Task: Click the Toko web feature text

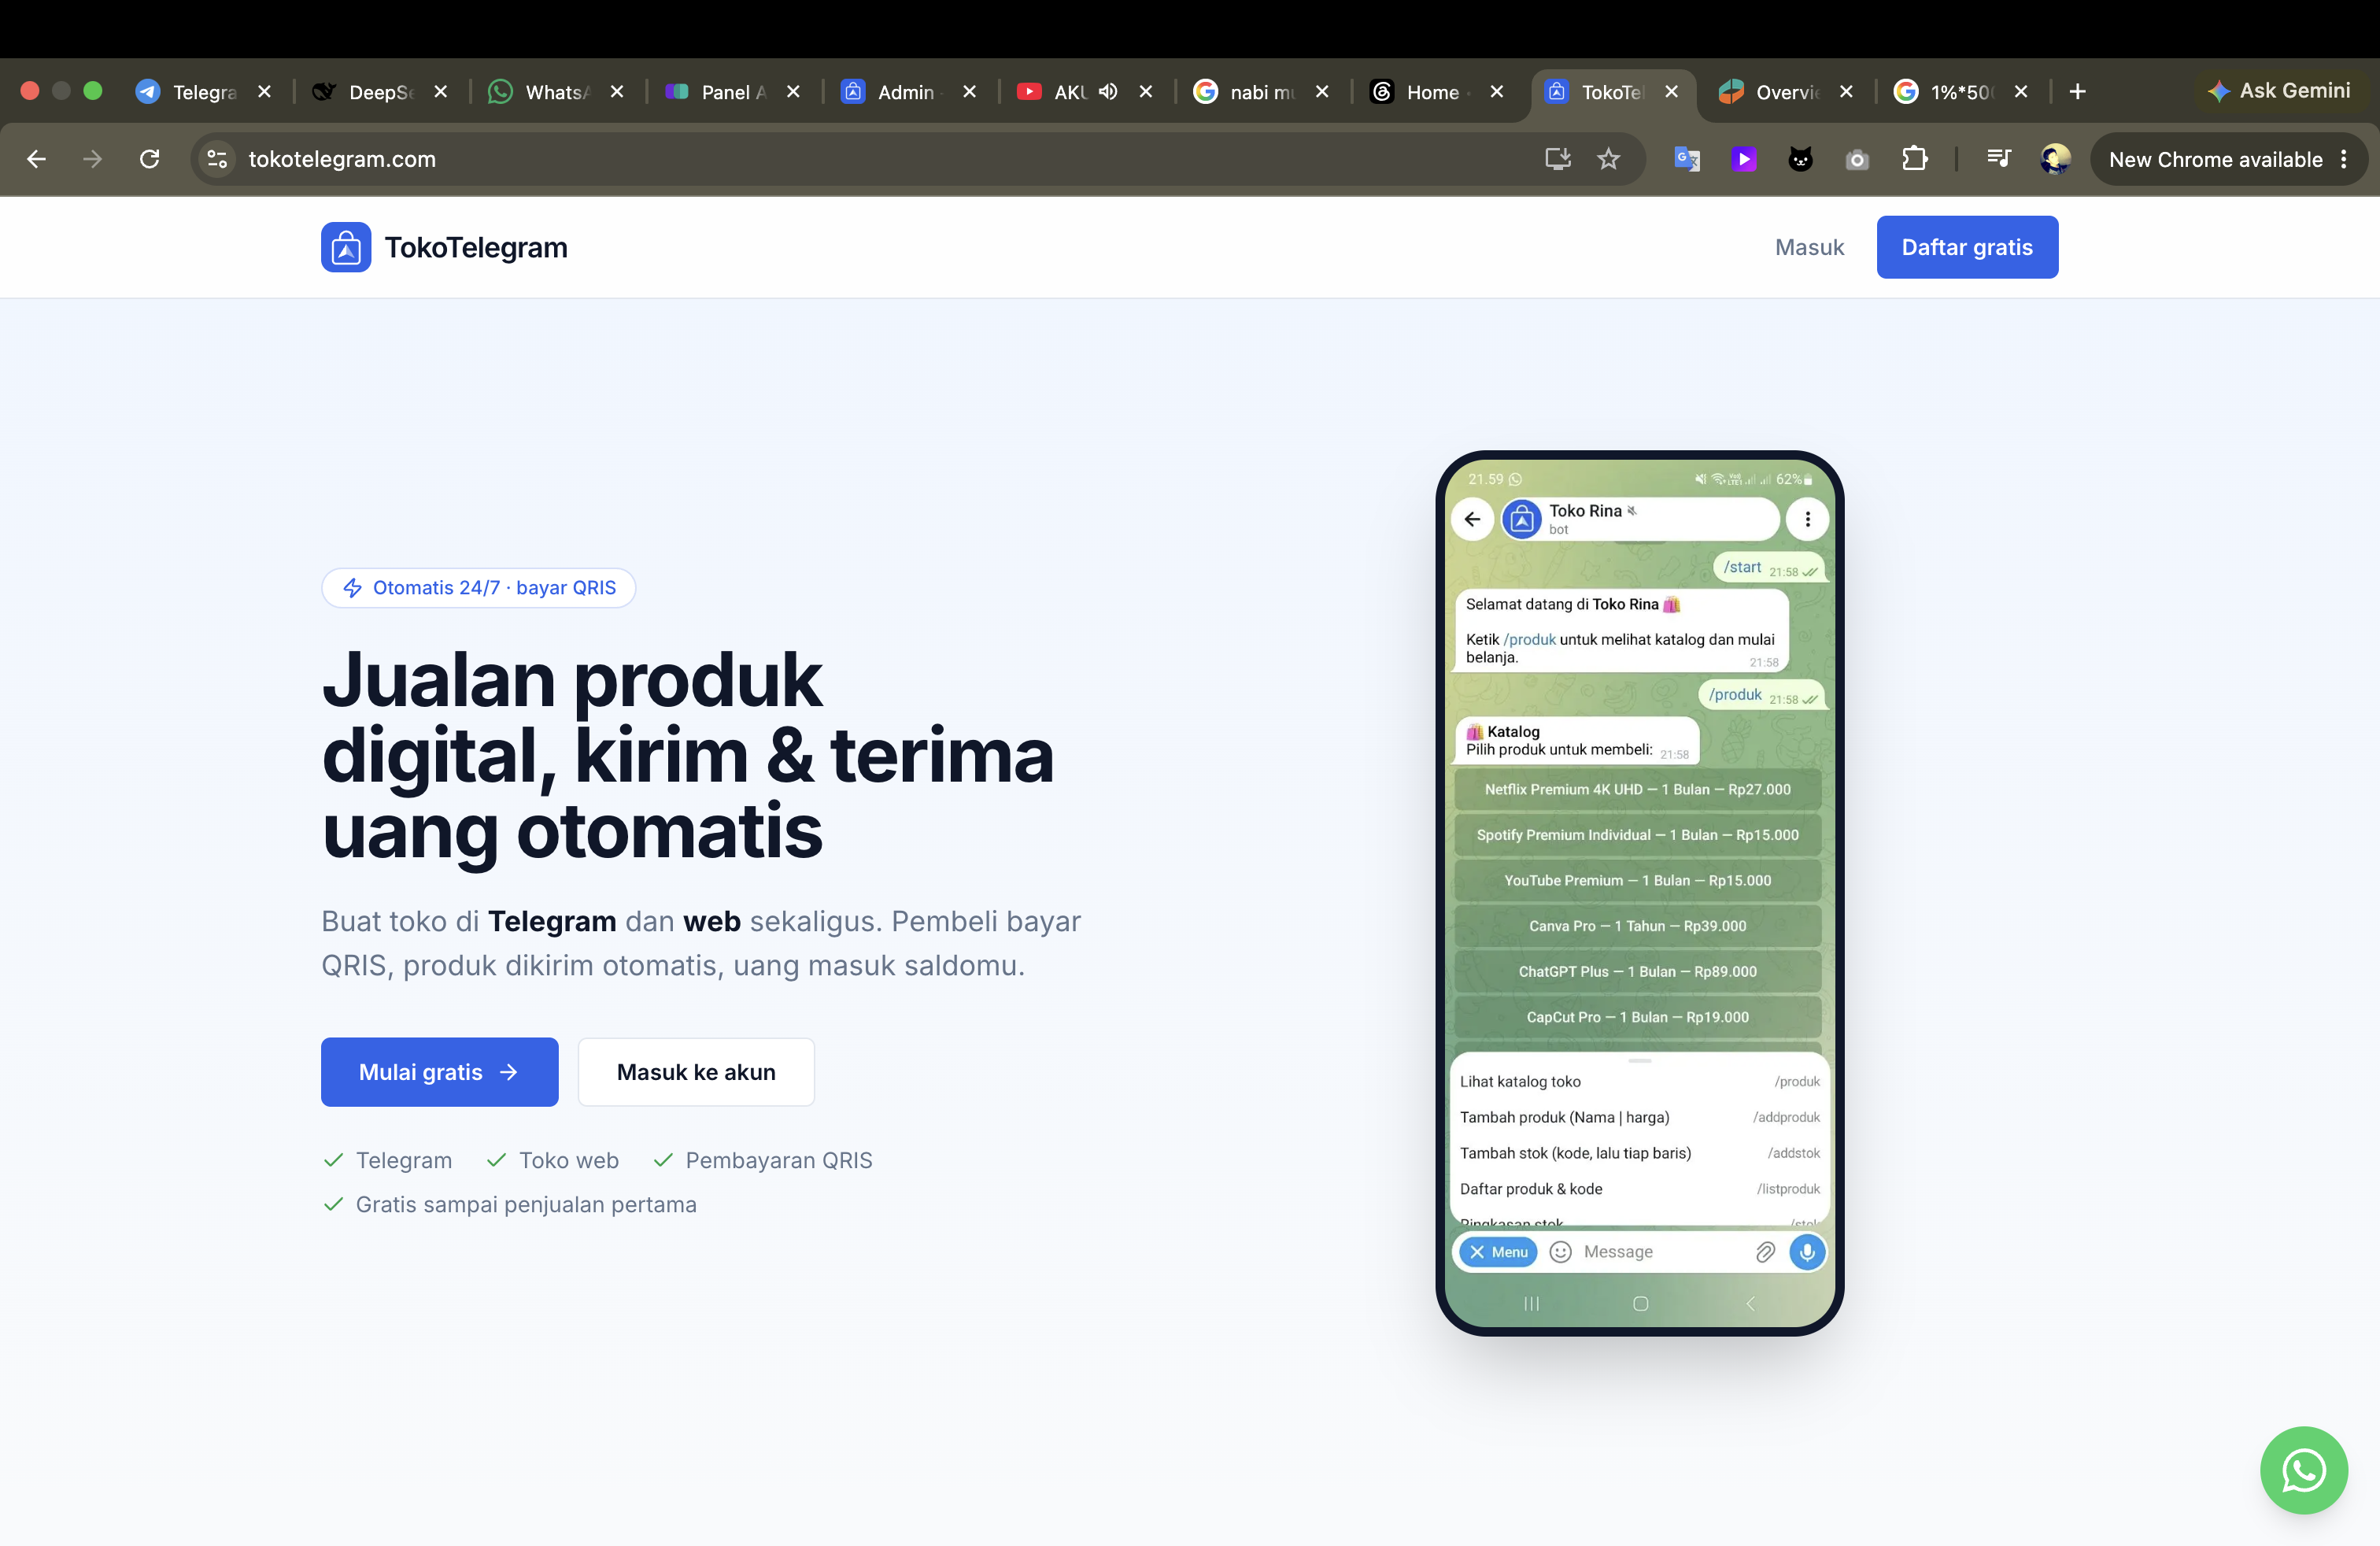Action: point(568,1160)
